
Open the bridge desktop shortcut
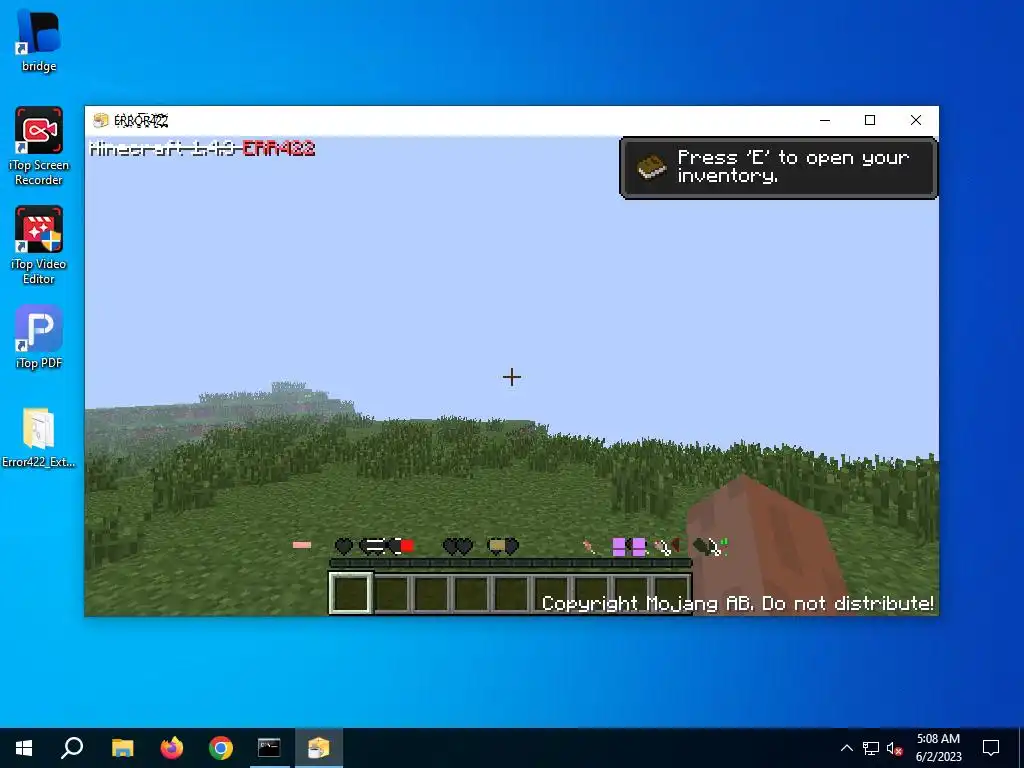[x=39, y=40]
